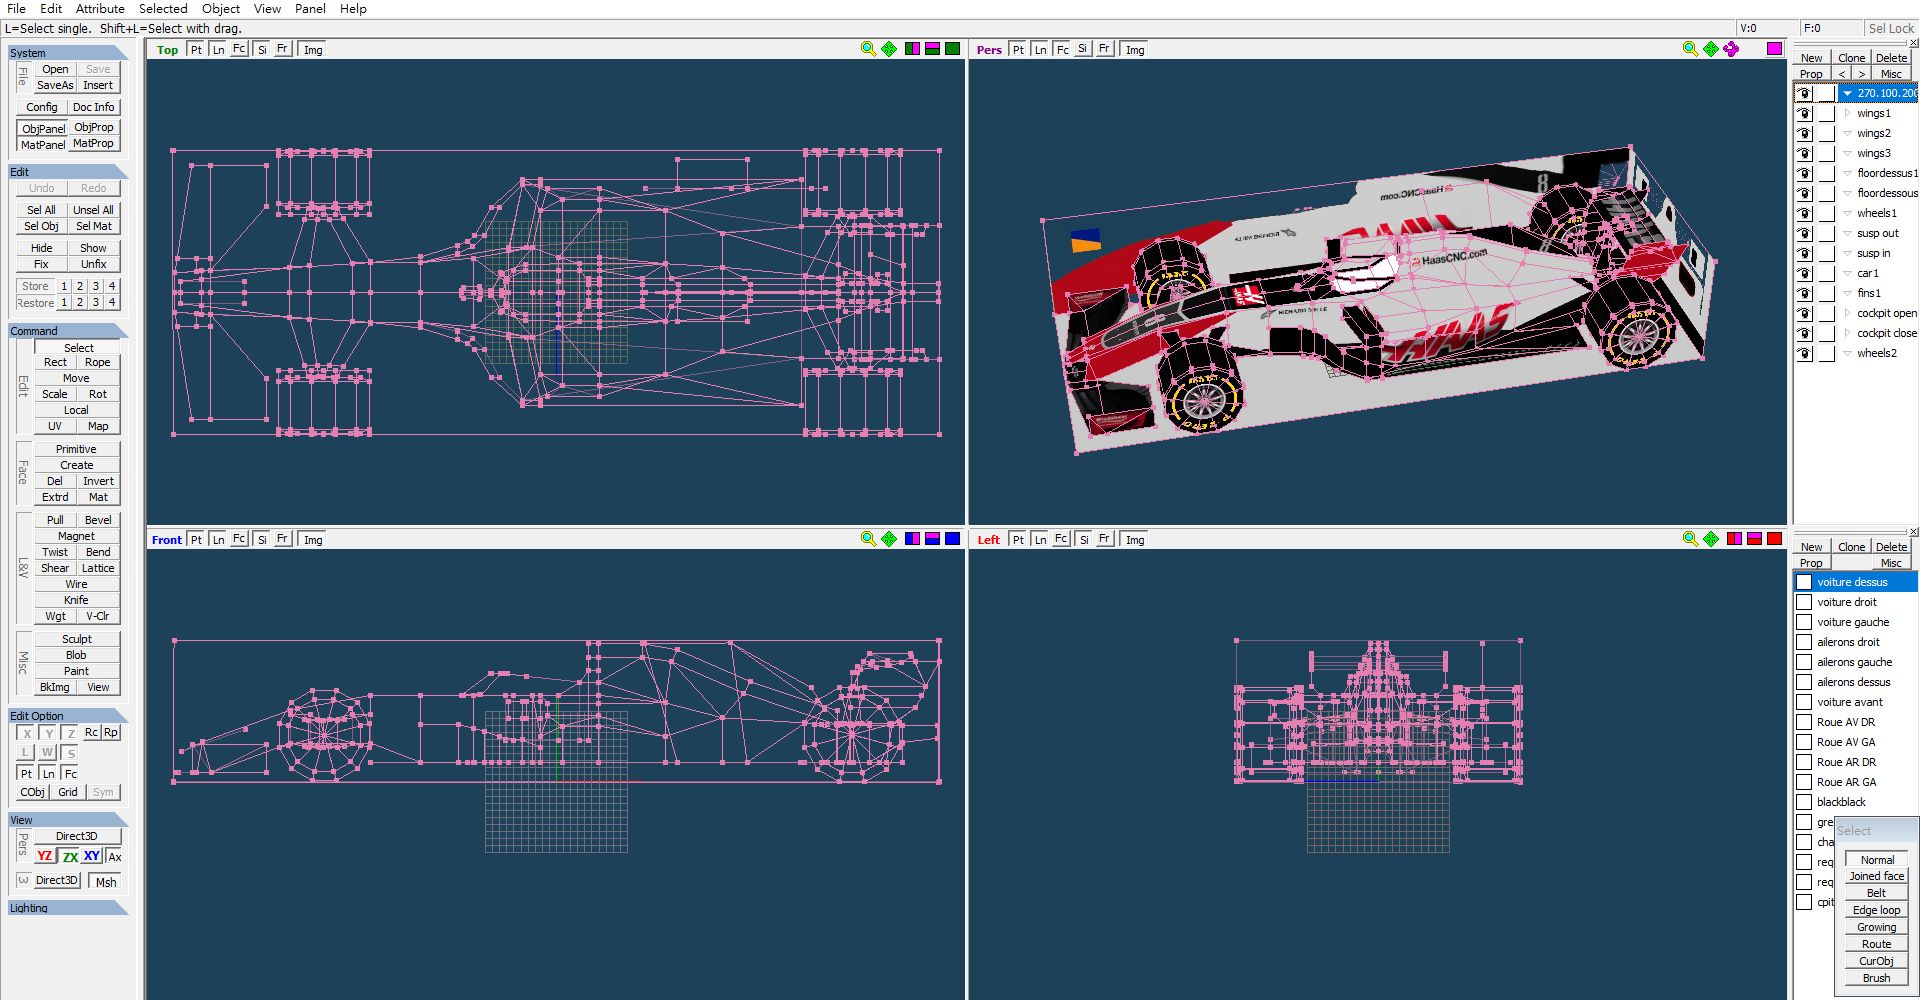This screenshot has height=1000, width=1920.
Task: Maximize Front viewport with solid blue icon
Action: (953, 539)
